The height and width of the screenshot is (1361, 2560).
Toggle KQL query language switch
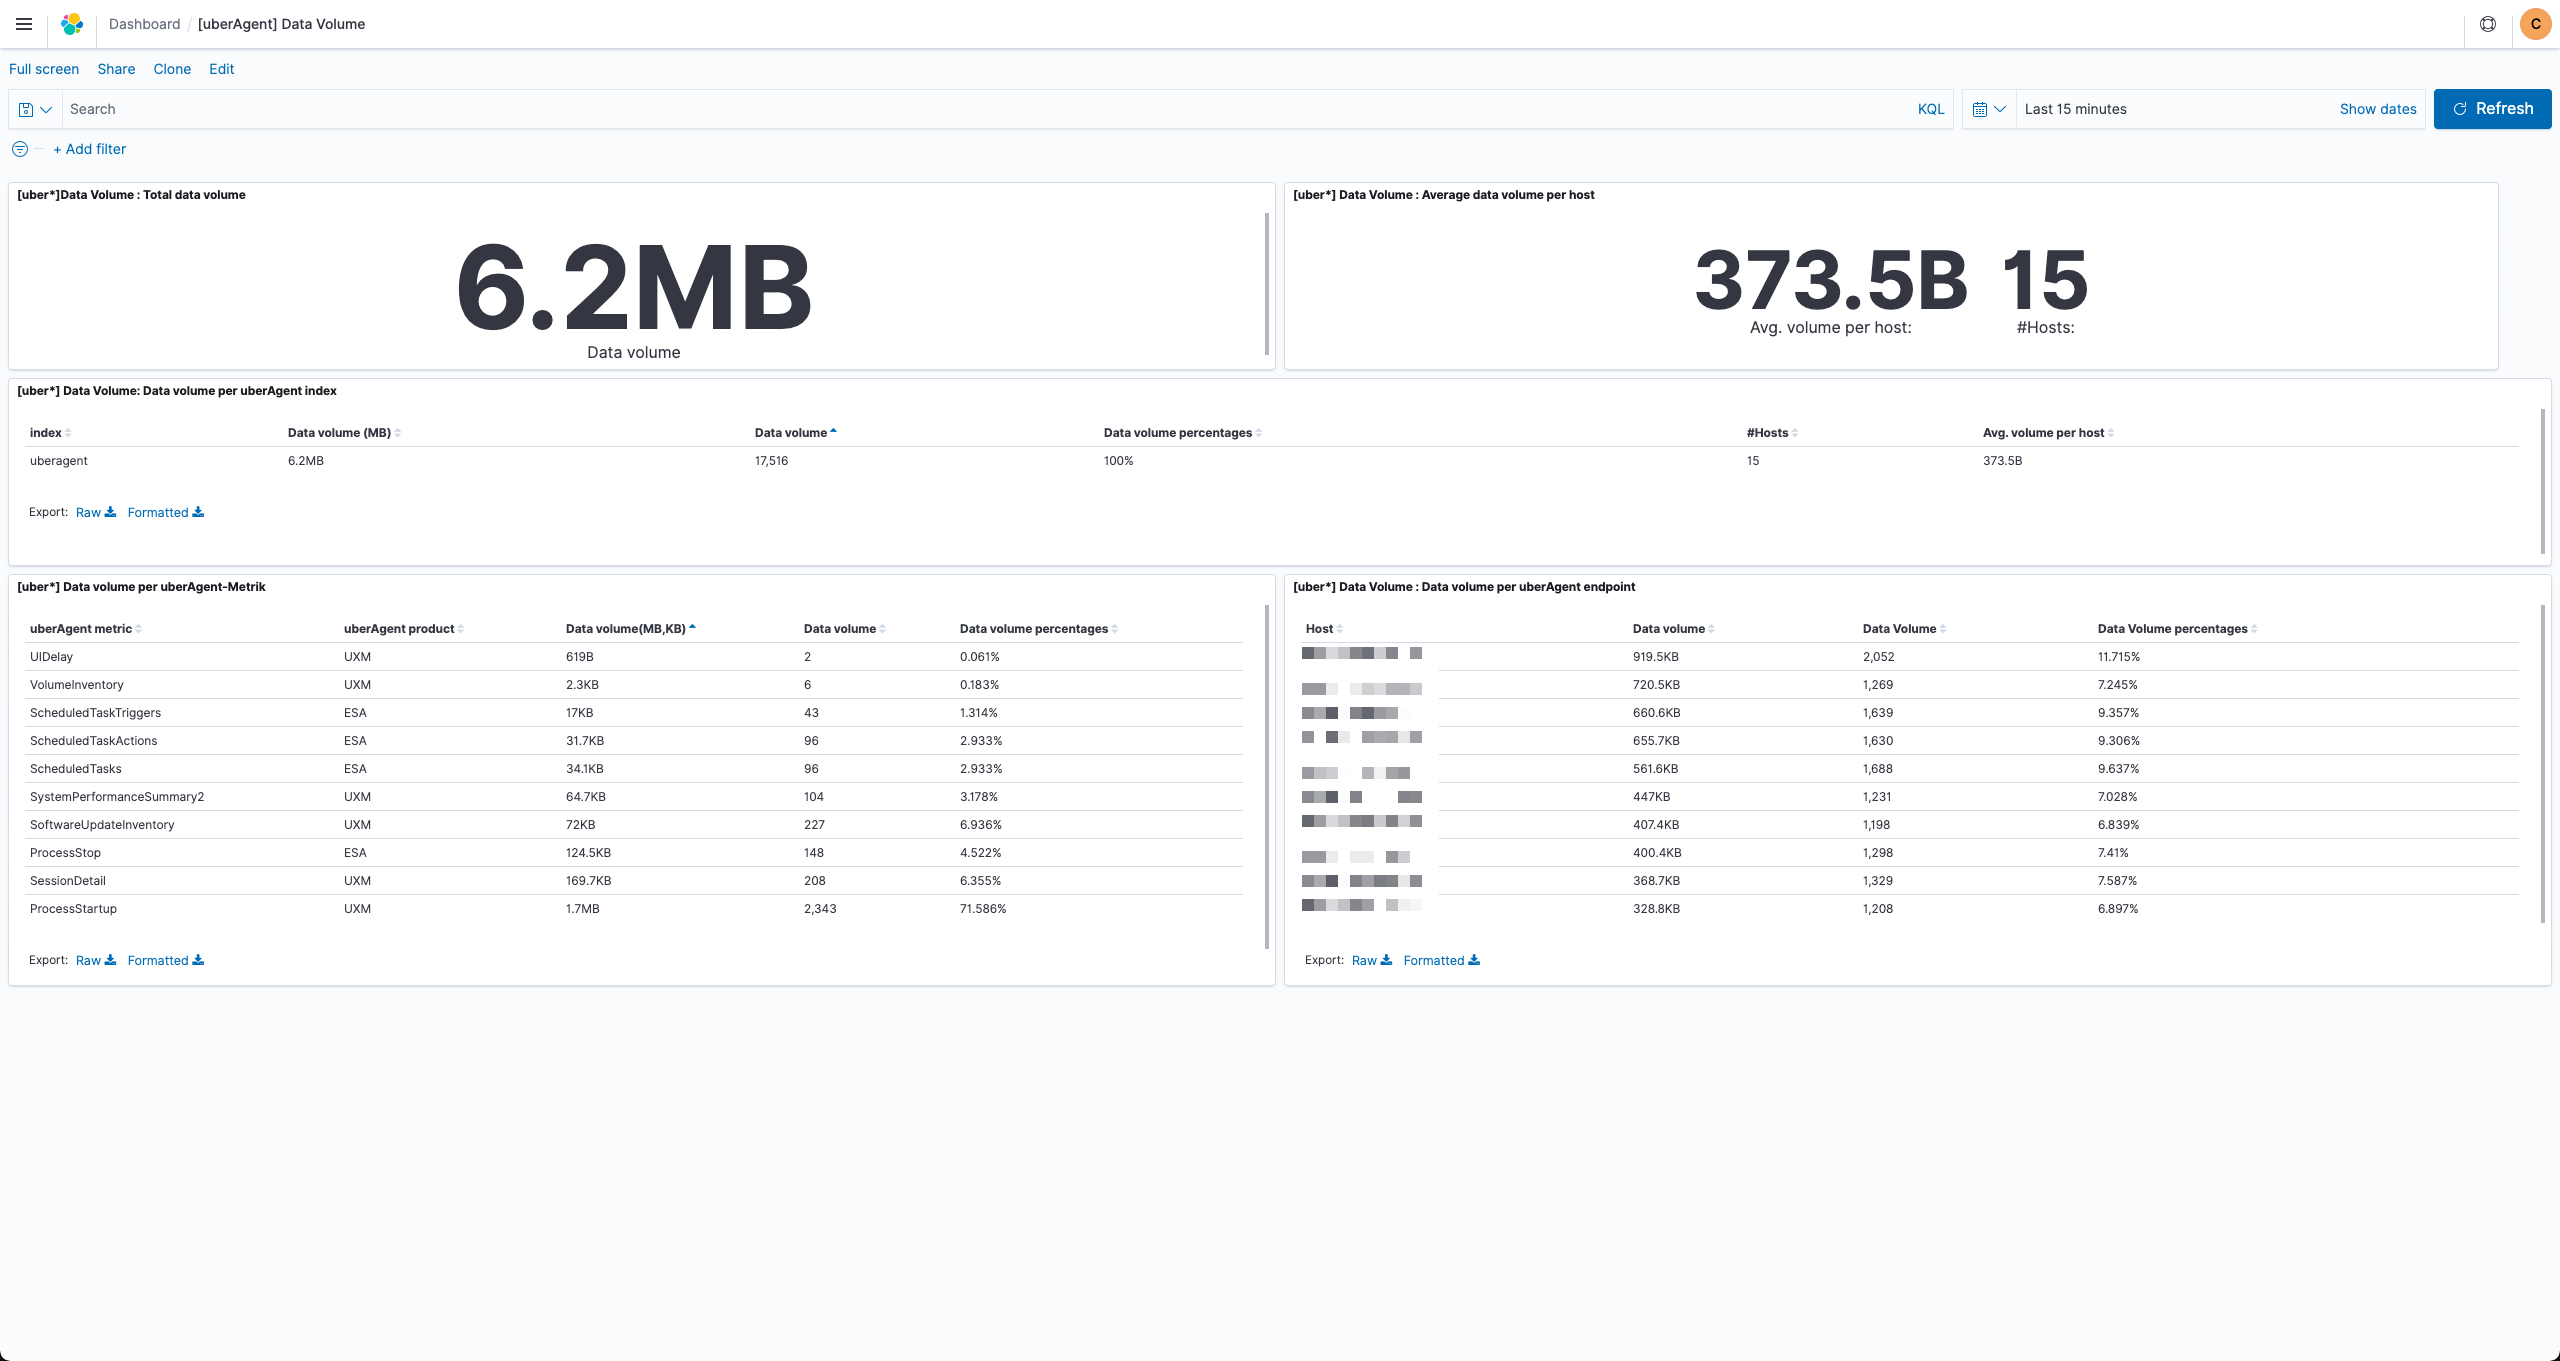pos(1930,109)
